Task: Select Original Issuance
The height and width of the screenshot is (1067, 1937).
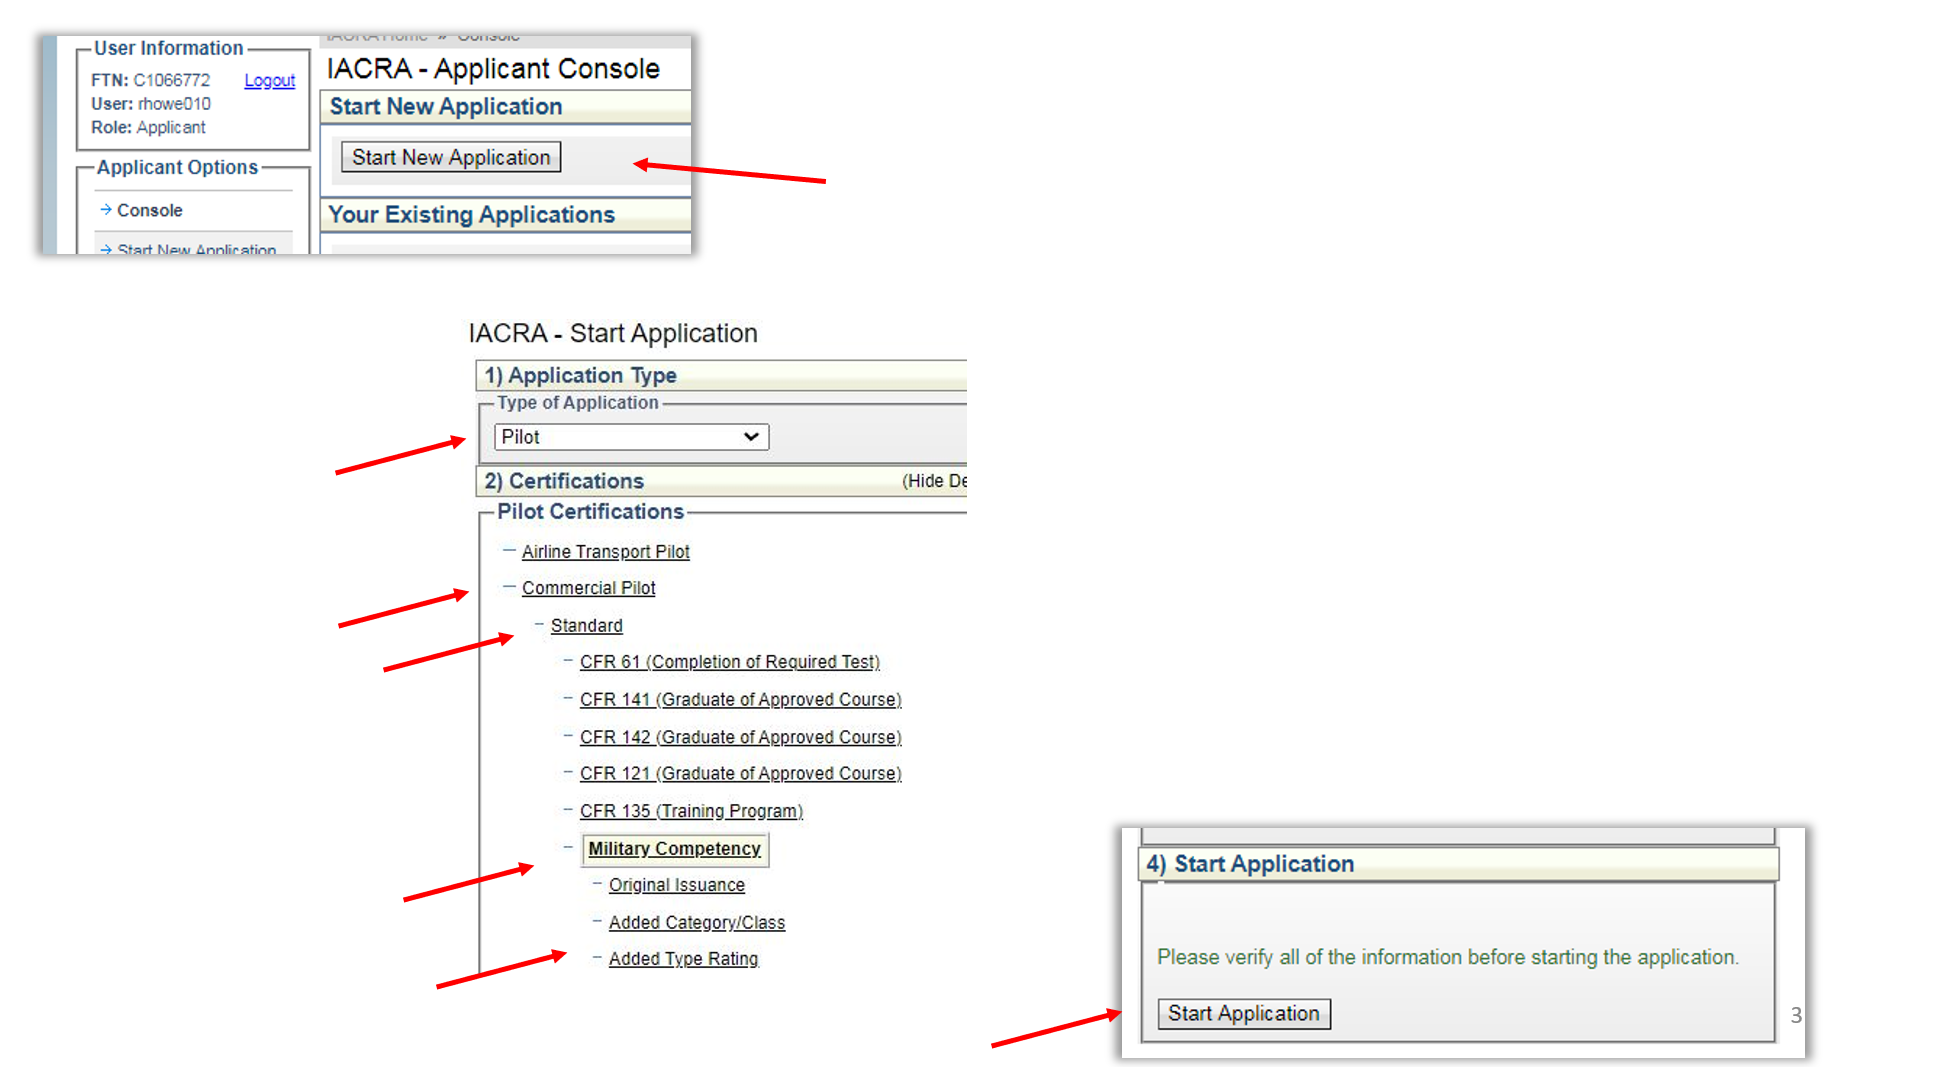Action: pos(676,885)
